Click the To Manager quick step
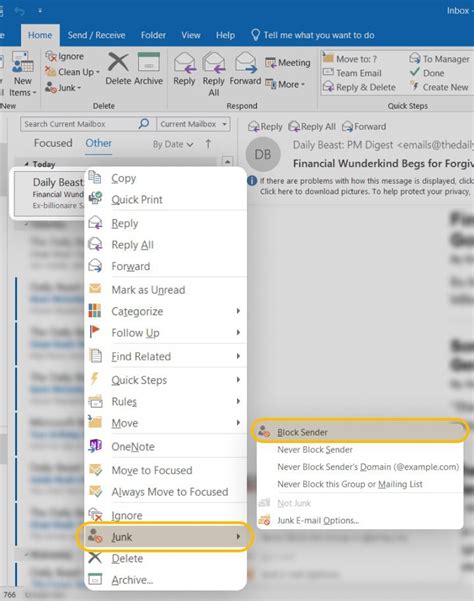 click(439, 59)
